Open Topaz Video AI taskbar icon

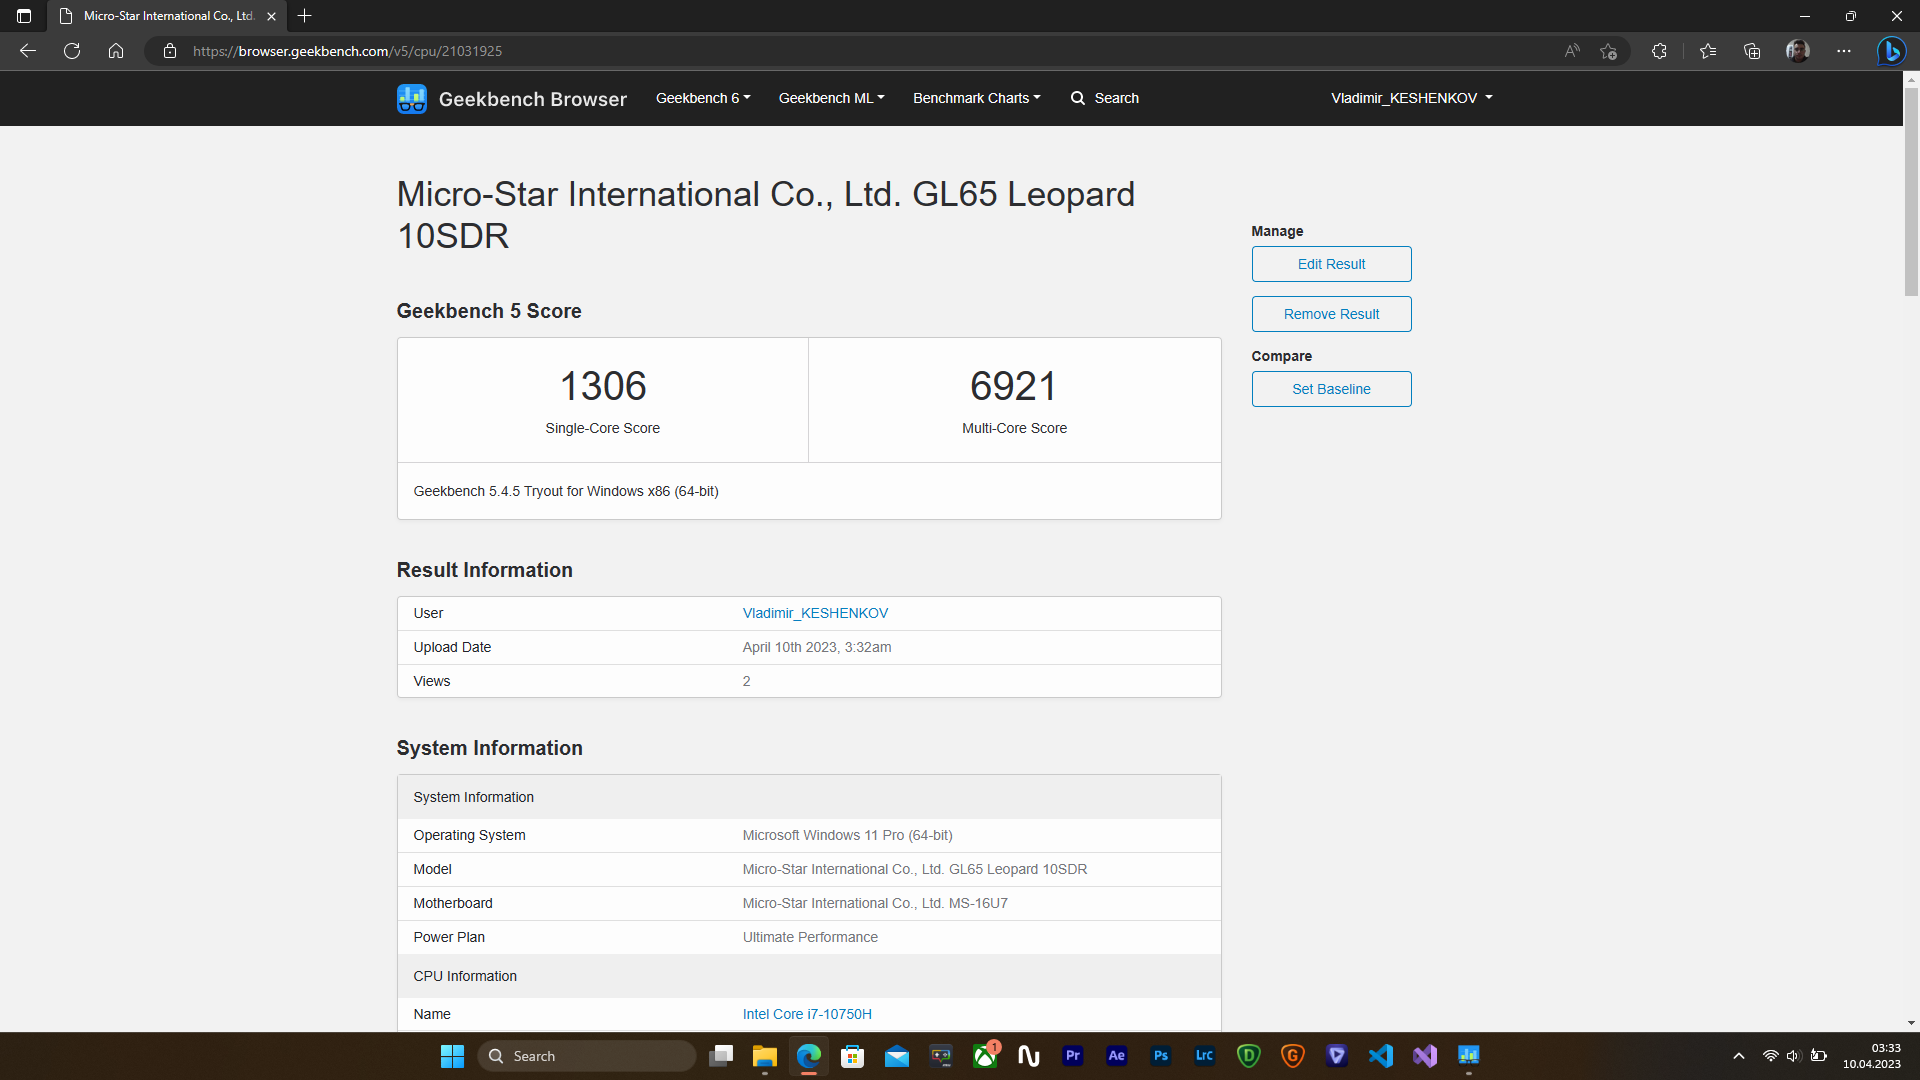click(1337, 1056)
